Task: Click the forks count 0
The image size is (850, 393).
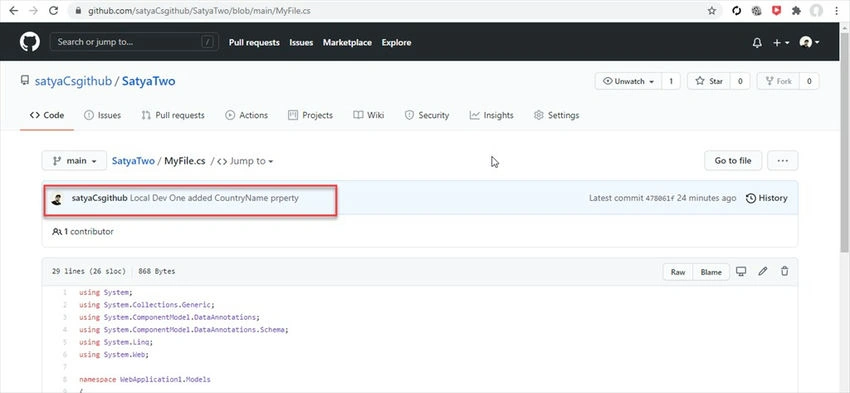Action: click(x=809, y=81)
